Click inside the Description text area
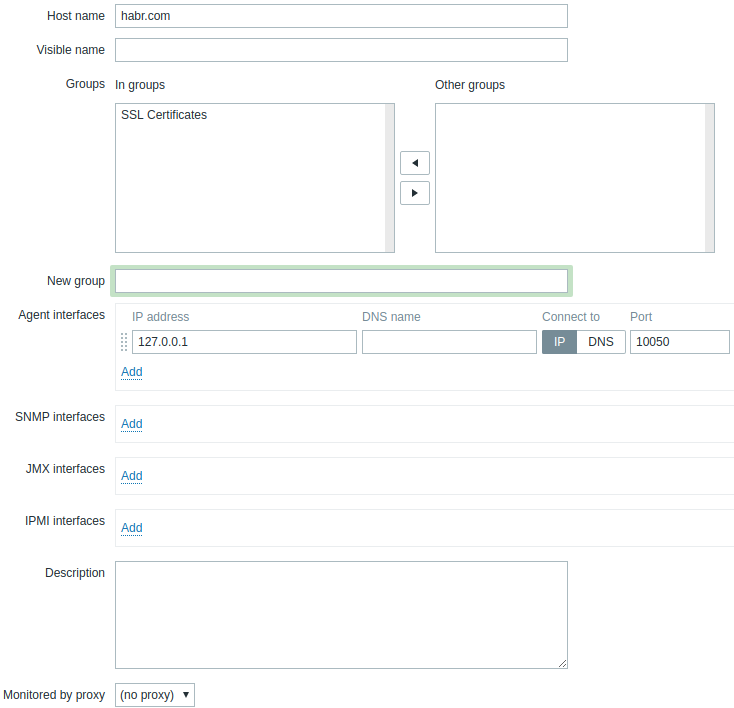Viewport: 734px width, 708px height. tap(341, 614)
